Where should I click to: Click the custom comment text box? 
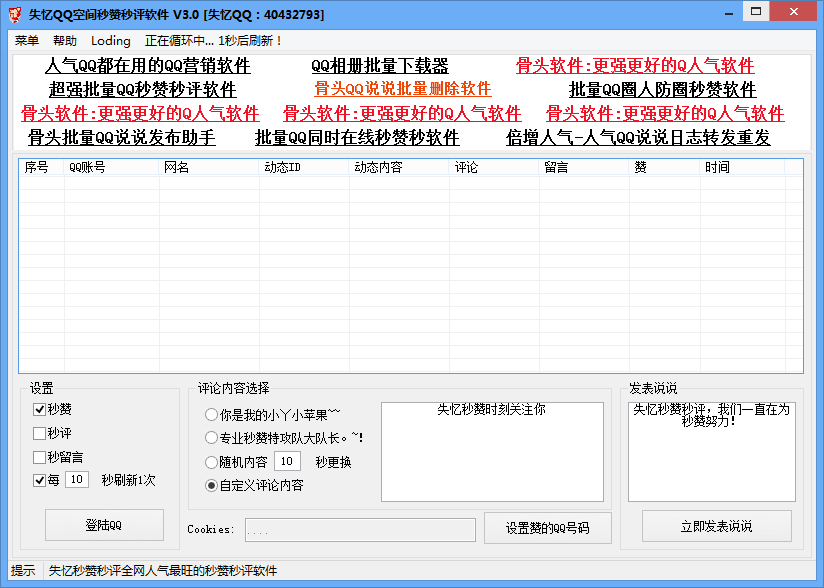coord(492,452)
